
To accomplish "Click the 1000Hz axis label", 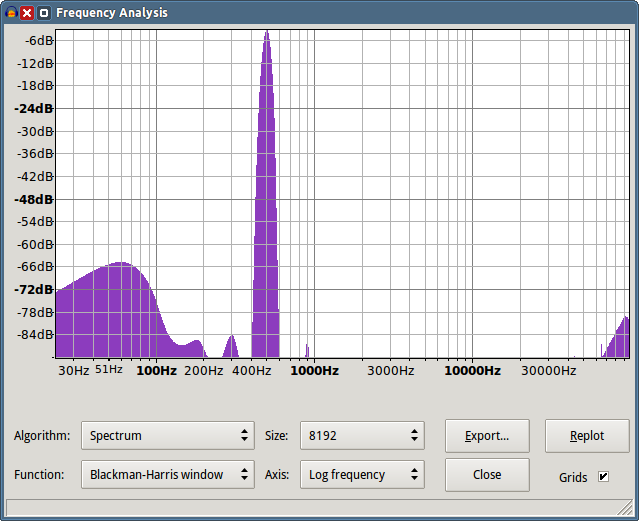I will pyautogui.click(x=314, y=371).
